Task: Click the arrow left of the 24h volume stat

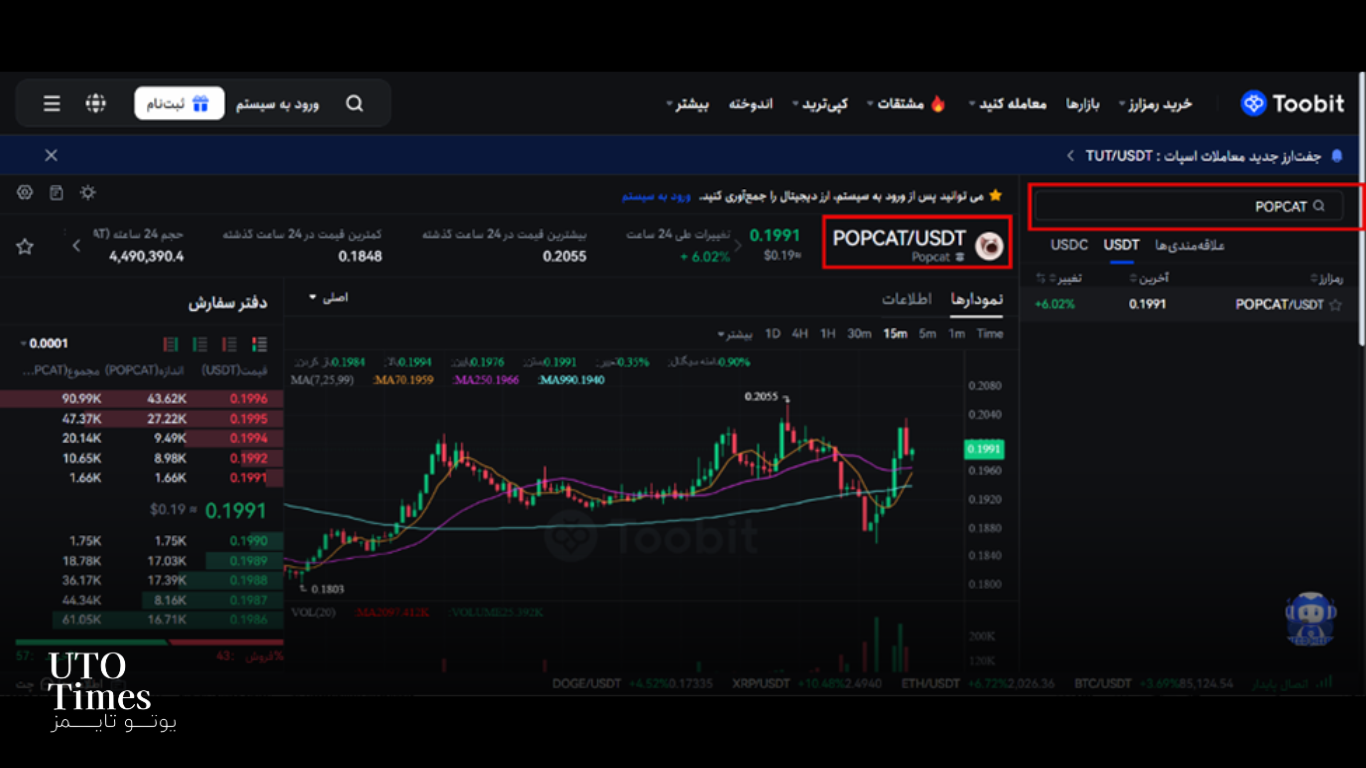Action: 76,246
